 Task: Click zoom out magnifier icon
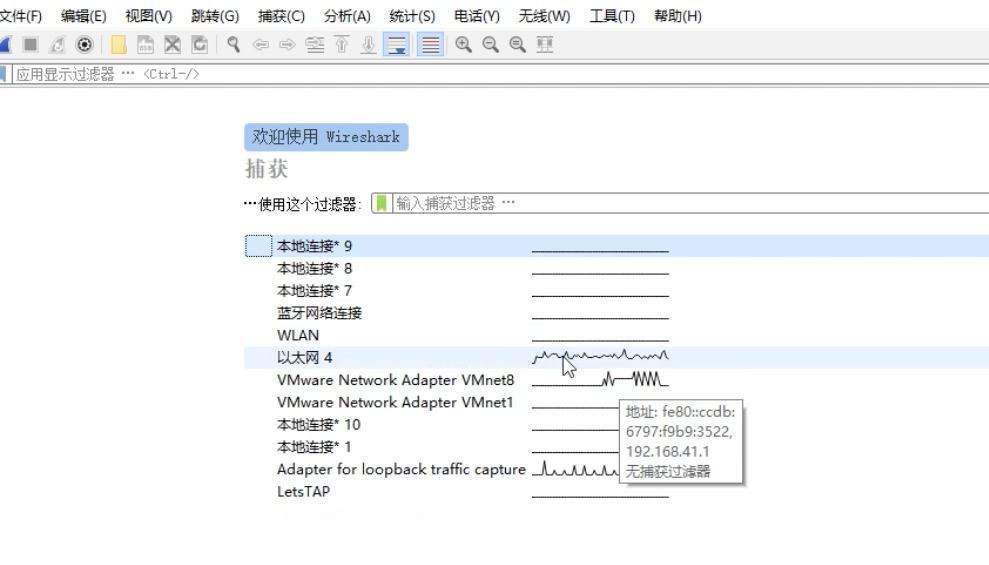[491, 45]
